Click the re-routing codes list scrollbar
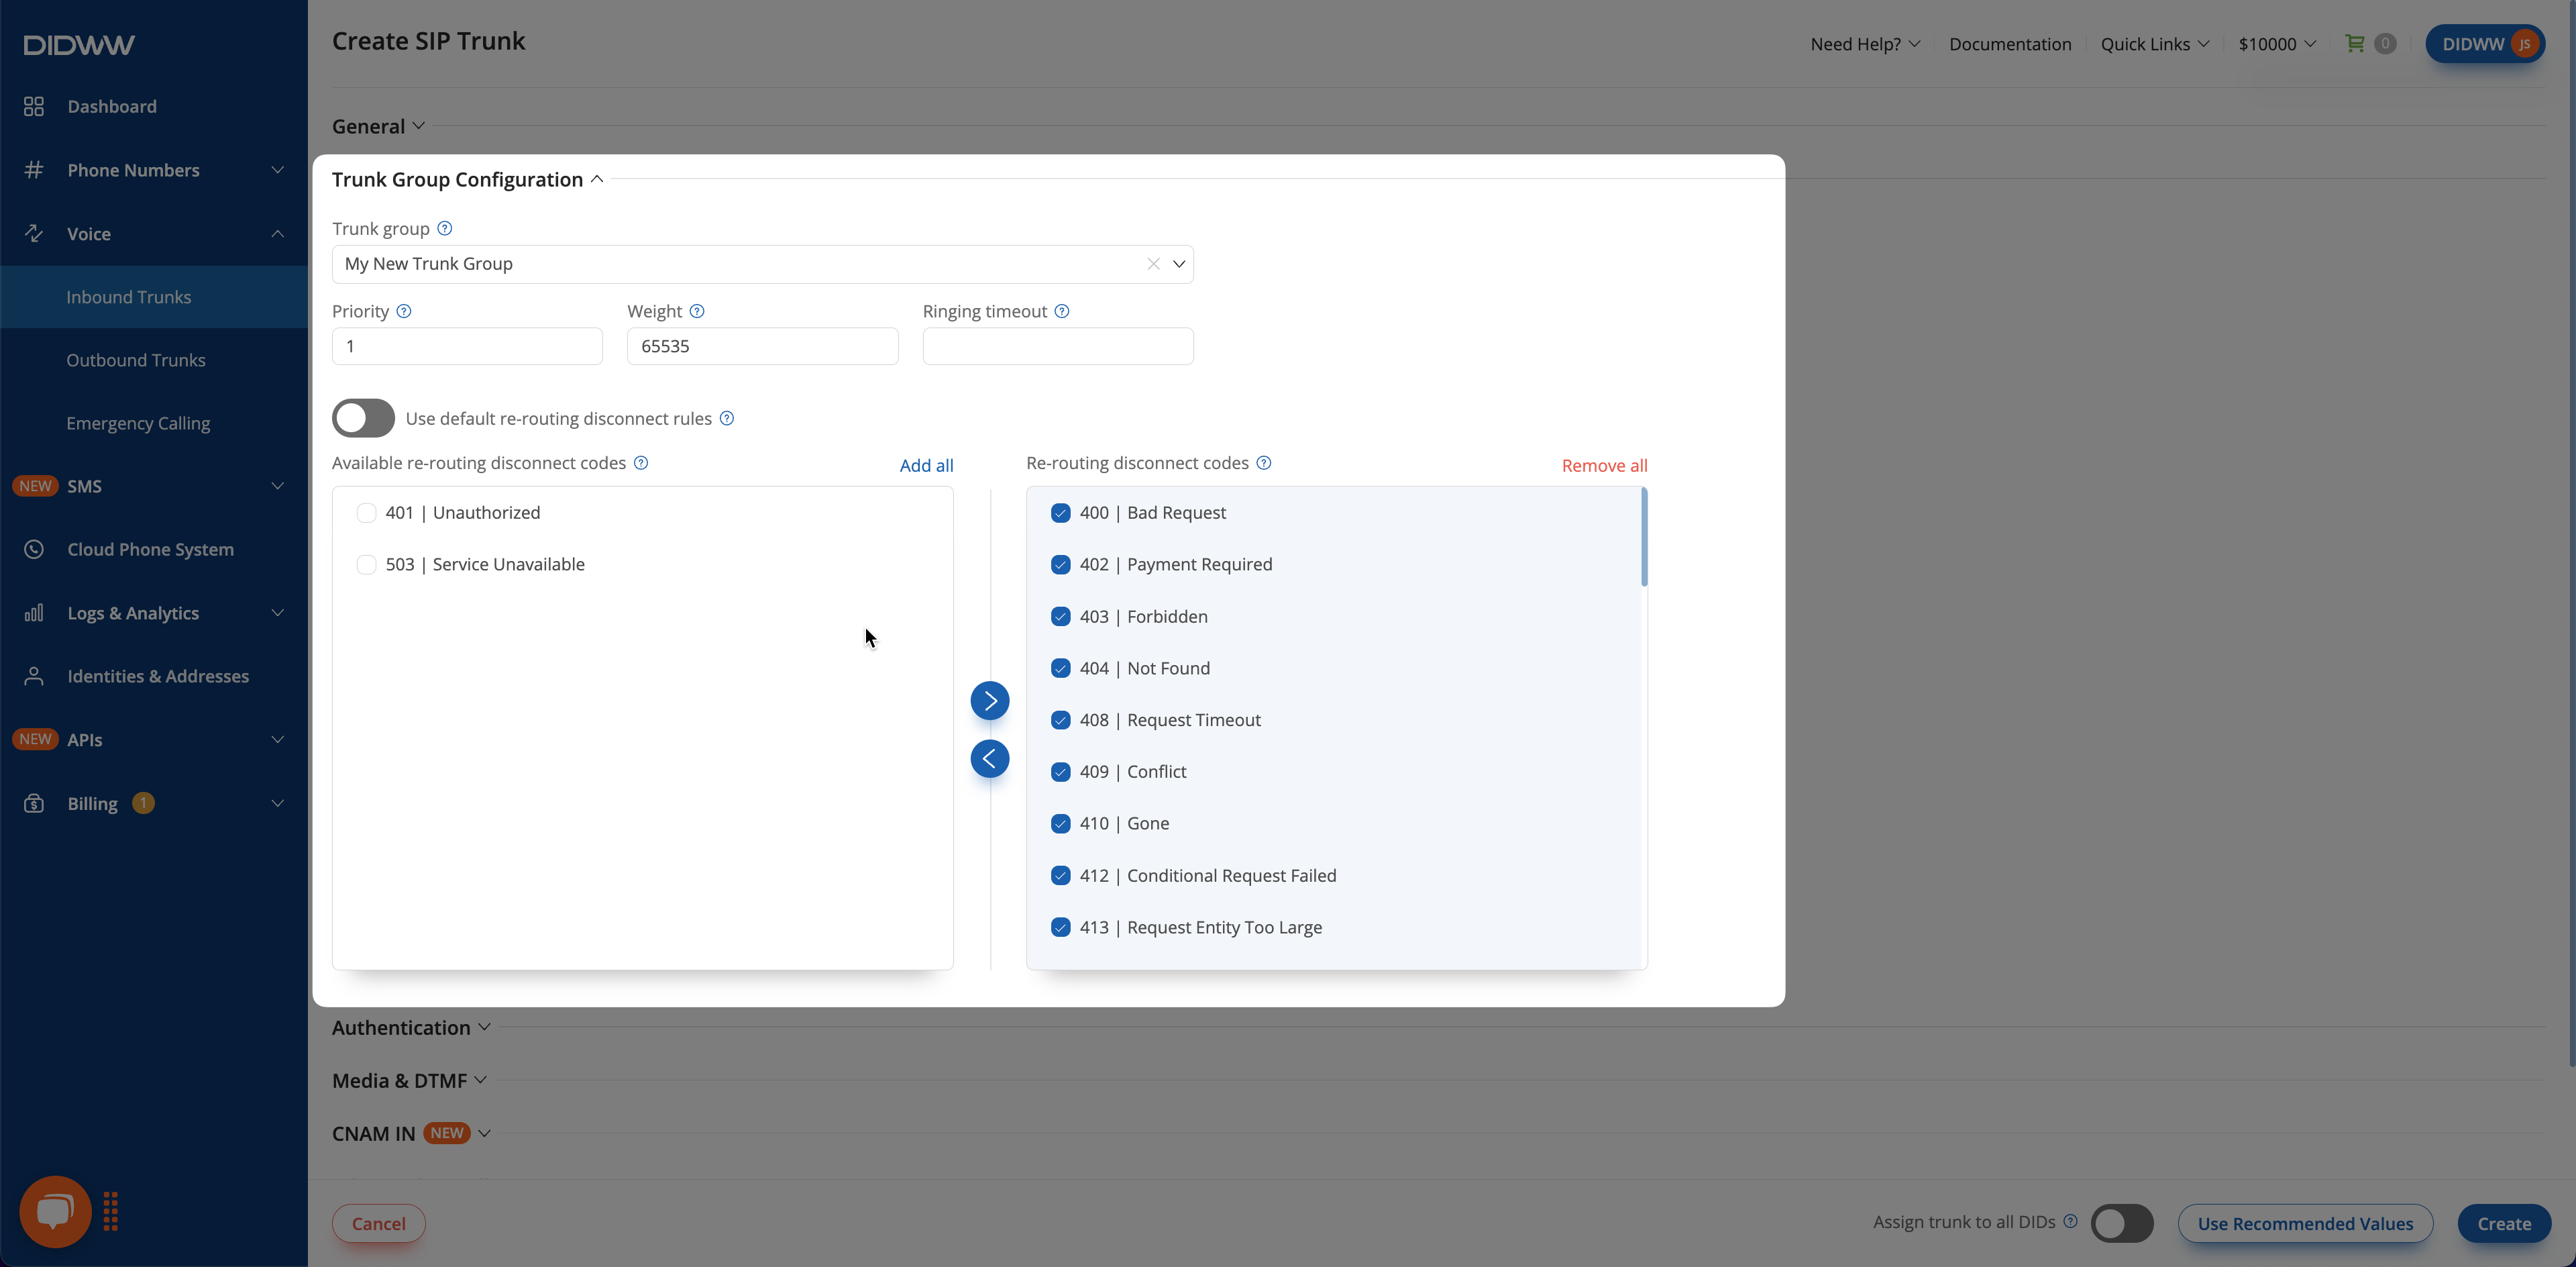 pos(1644,537)
